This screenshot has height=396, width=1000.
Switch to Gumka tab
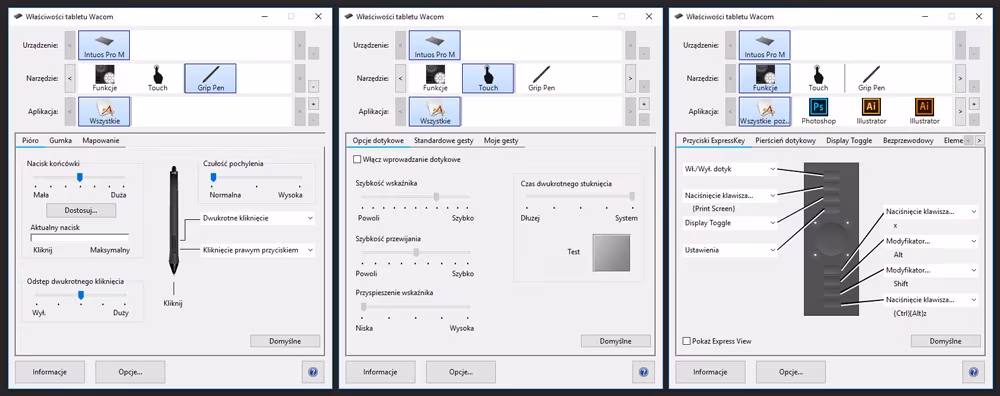61,140
